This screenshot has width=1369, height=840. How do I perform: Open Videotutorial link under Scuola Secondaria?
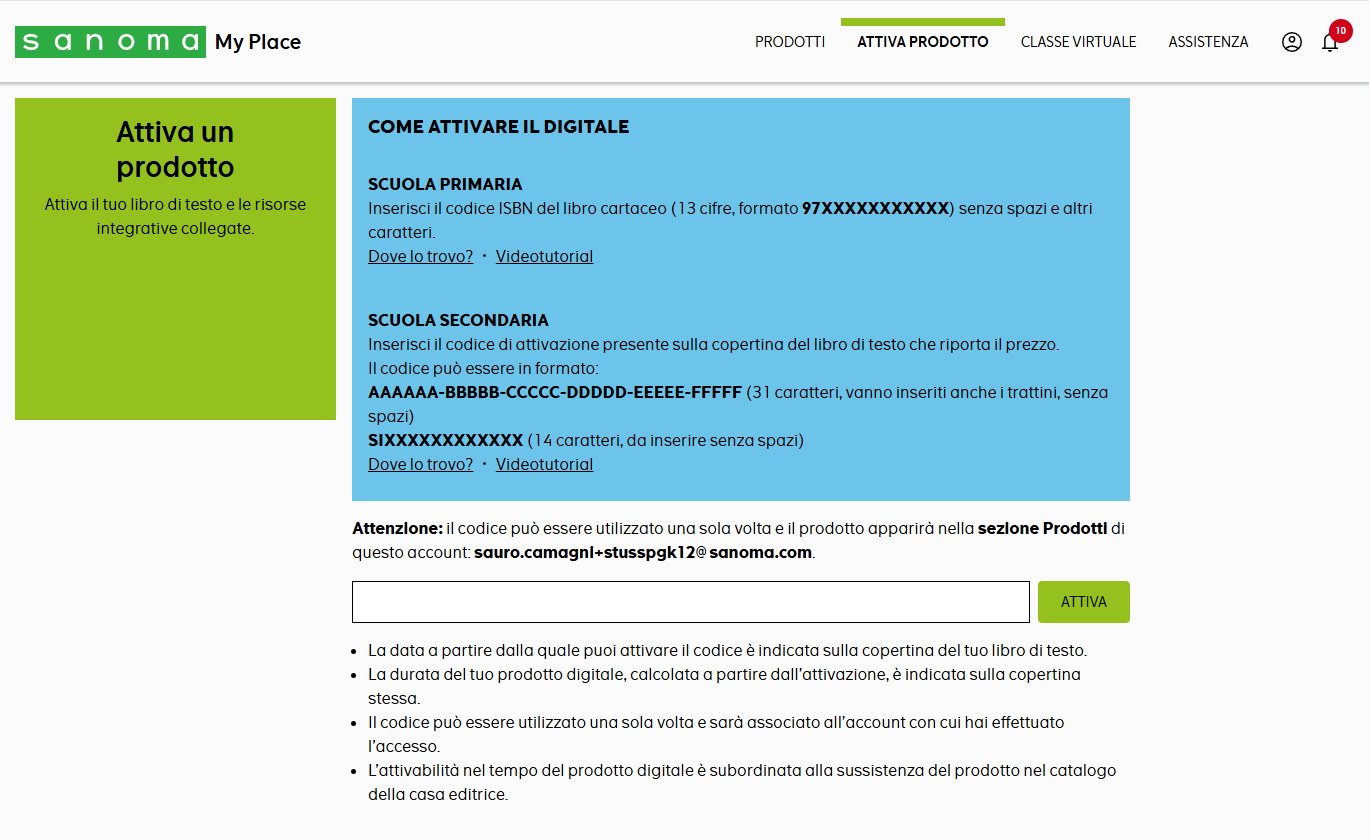pos(544,464)
